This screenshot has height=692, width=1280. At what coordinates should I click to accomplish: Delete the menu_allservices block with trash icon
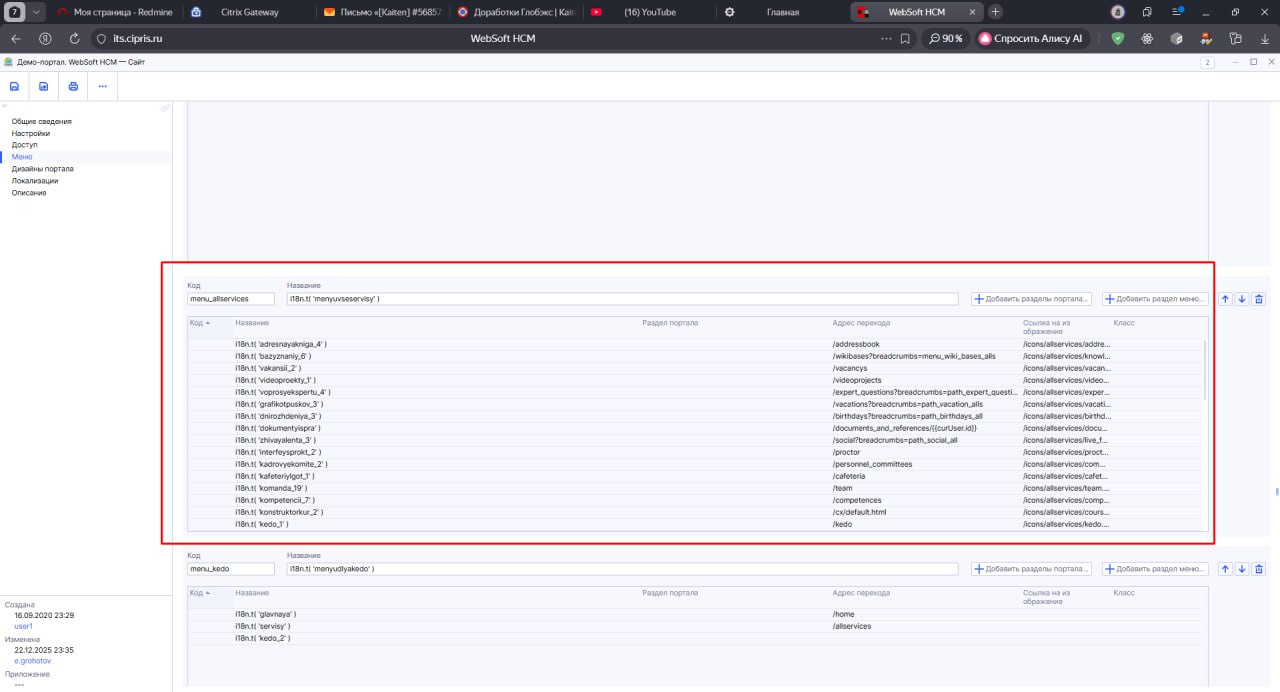click(x=1259, y=299)
